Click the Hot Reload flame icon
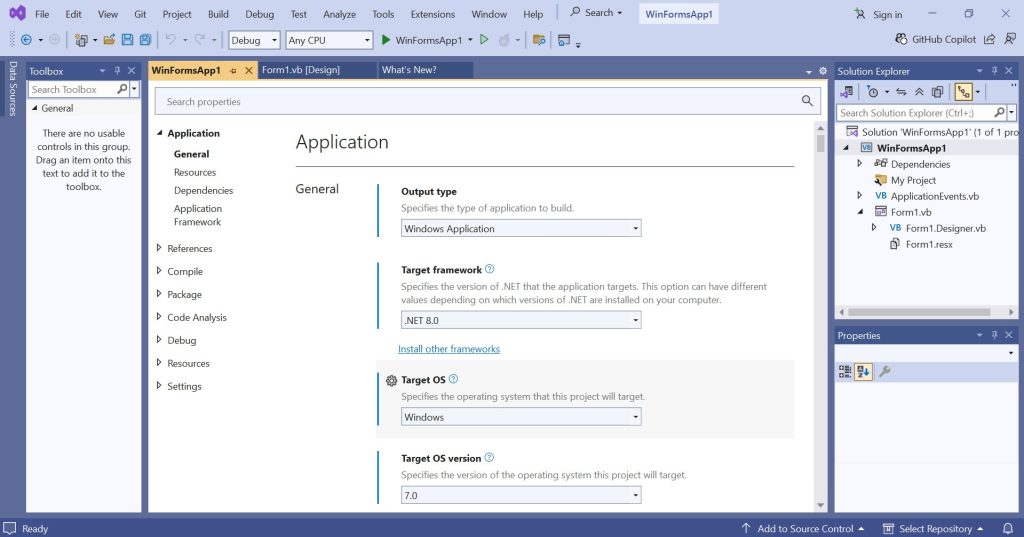The width and height of the screenshot is (1024, 537). tap(504, 40)
